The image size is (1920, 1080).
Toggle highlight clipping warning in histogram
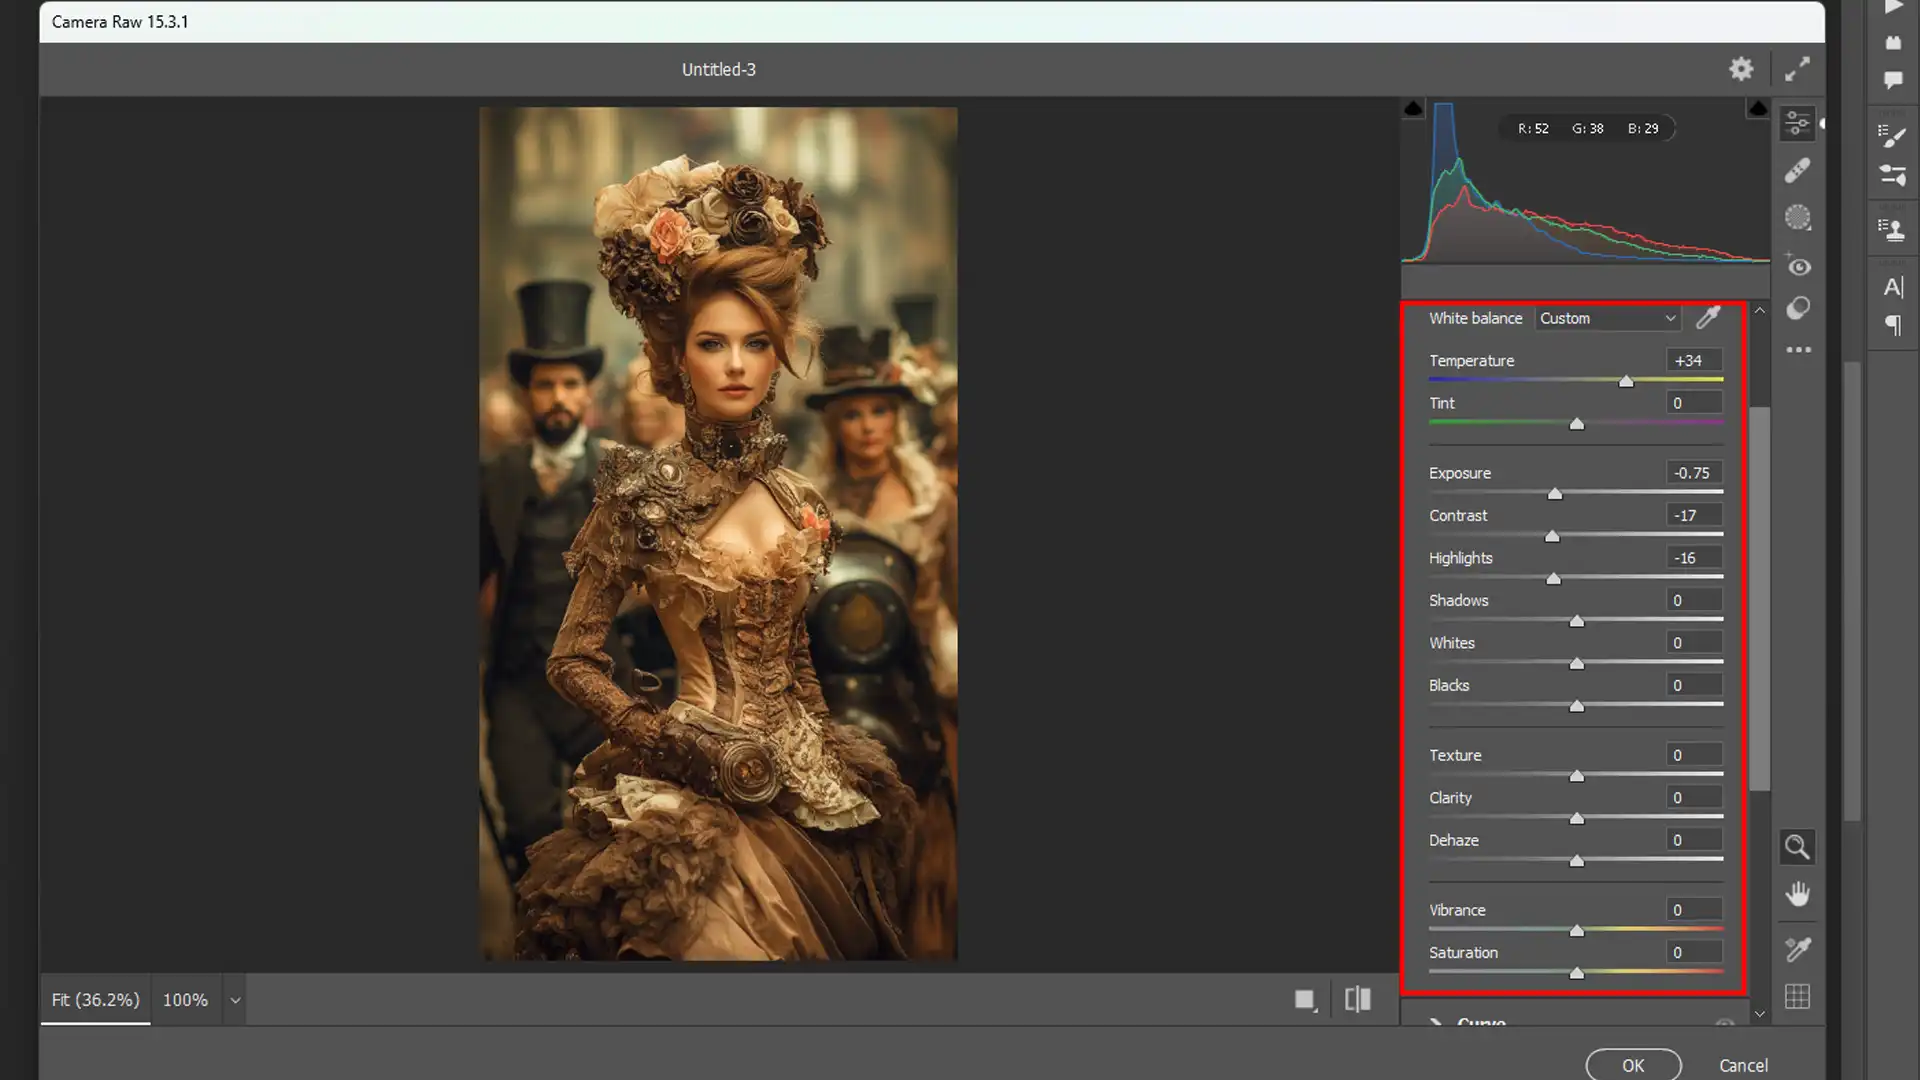[x=1758, y=108]
